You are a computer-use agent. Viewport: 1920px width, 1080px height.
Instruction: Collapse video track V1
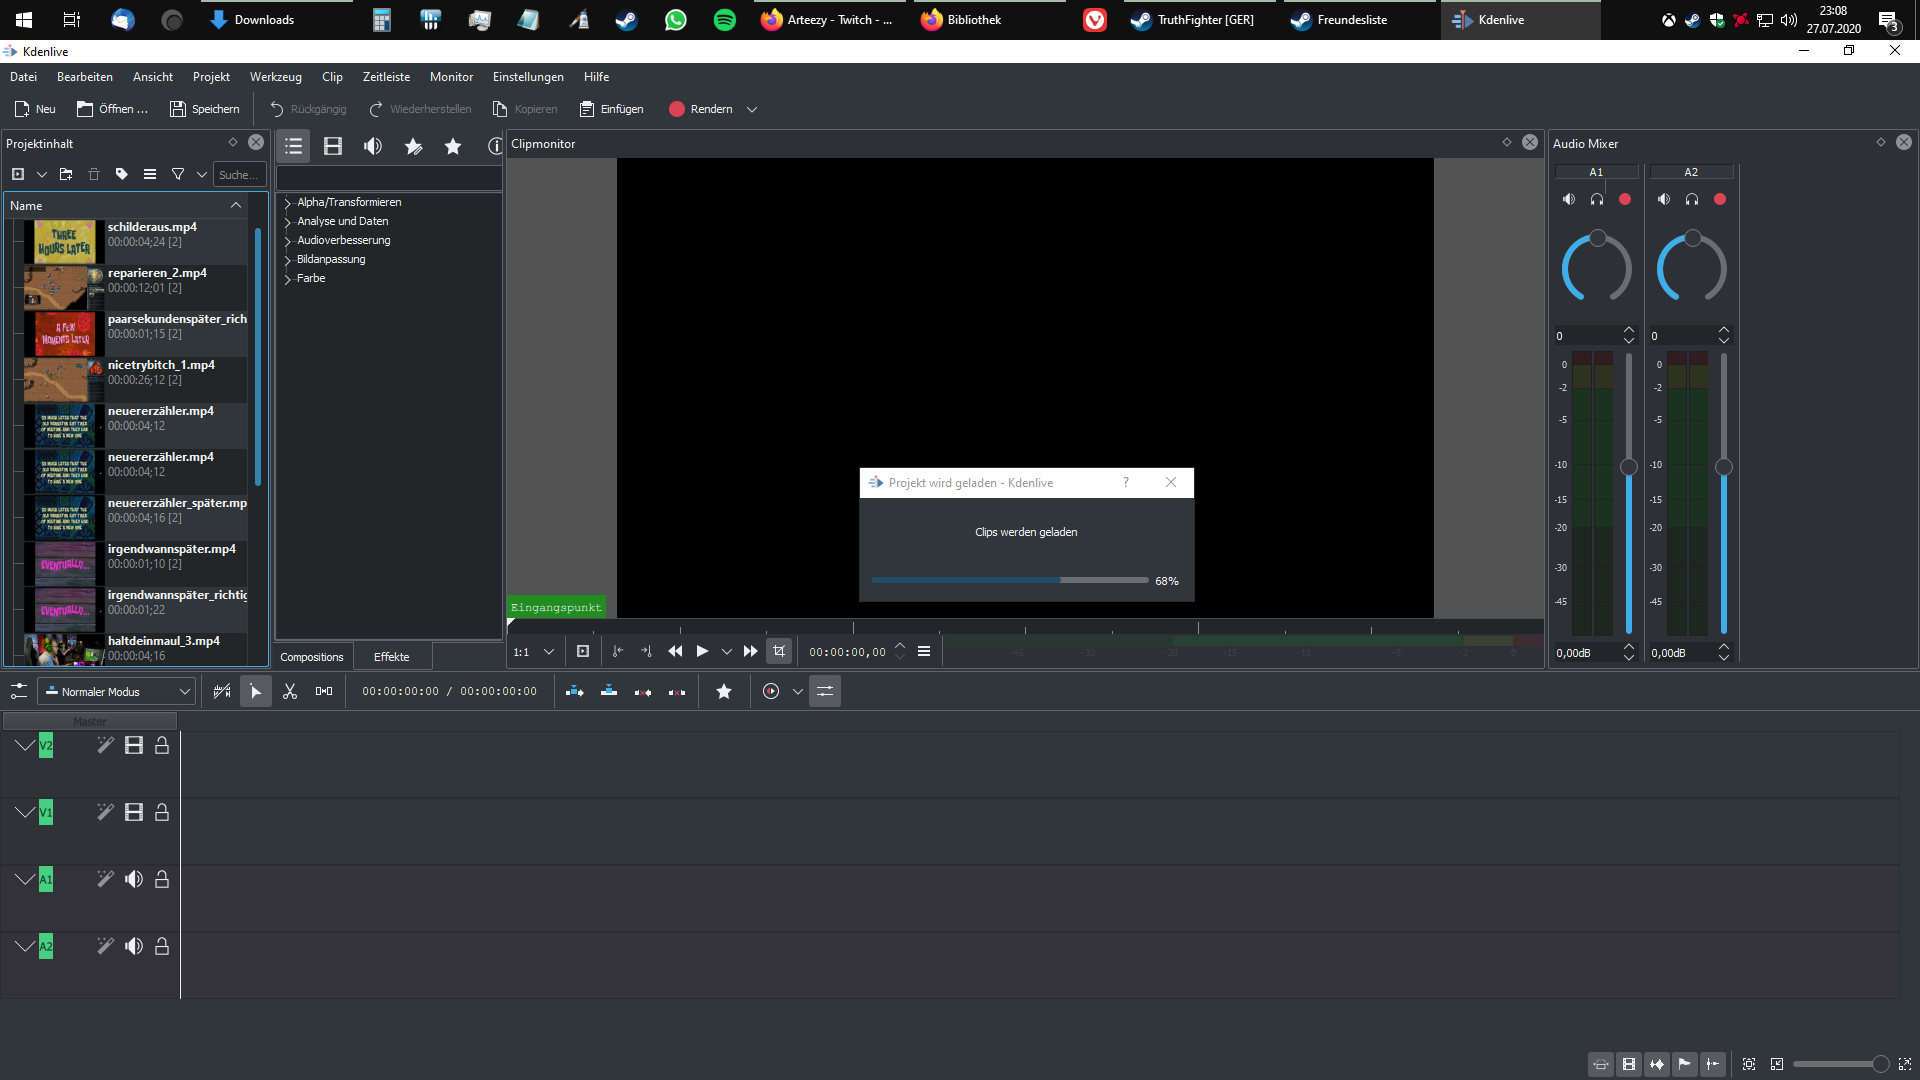click(x=25, y=812)
